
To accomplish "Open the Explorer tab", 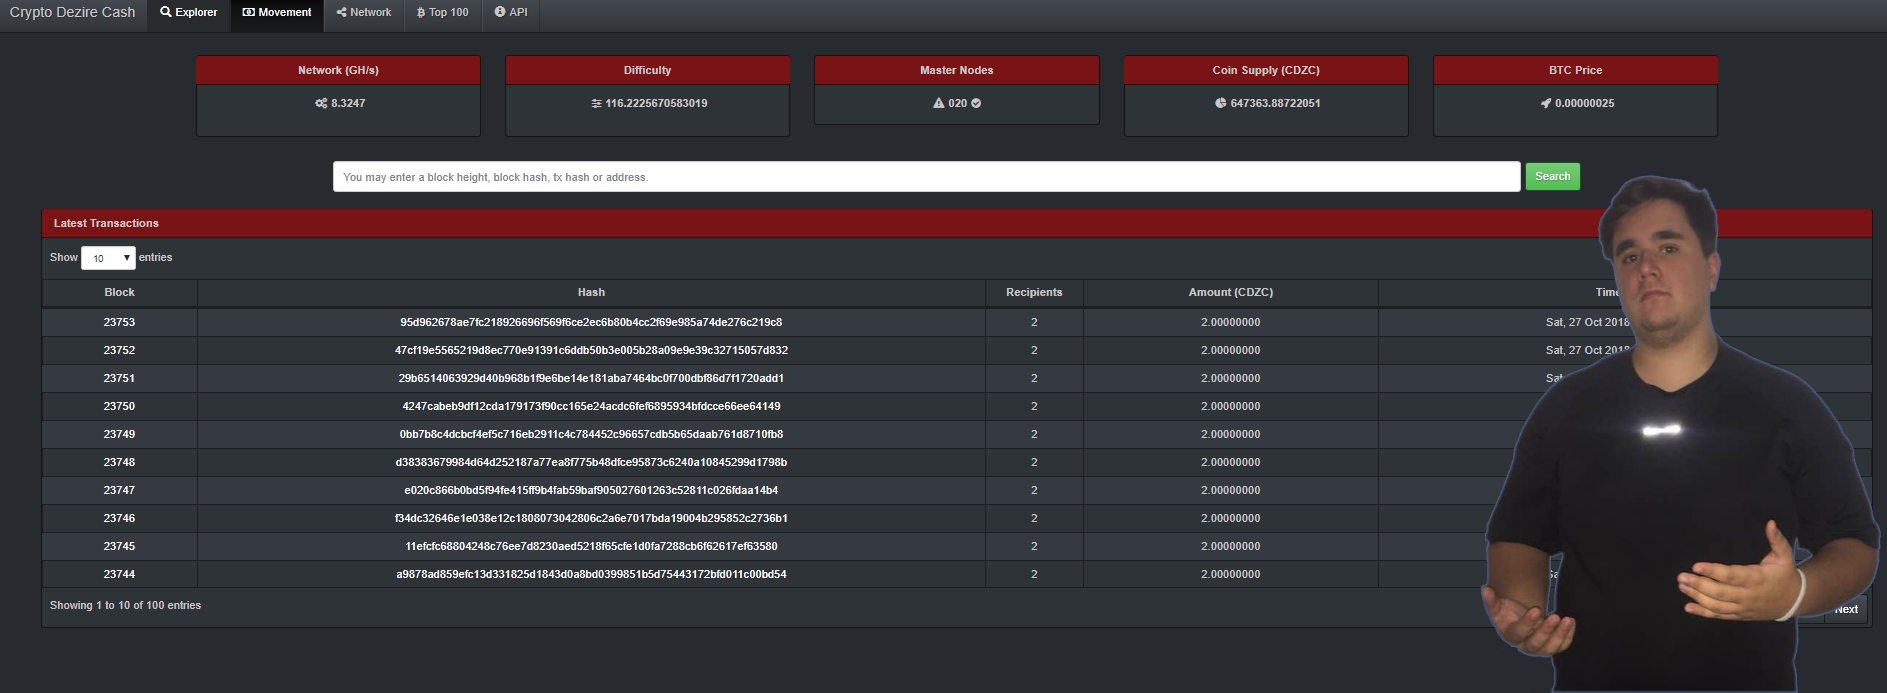I will point(189,13).
